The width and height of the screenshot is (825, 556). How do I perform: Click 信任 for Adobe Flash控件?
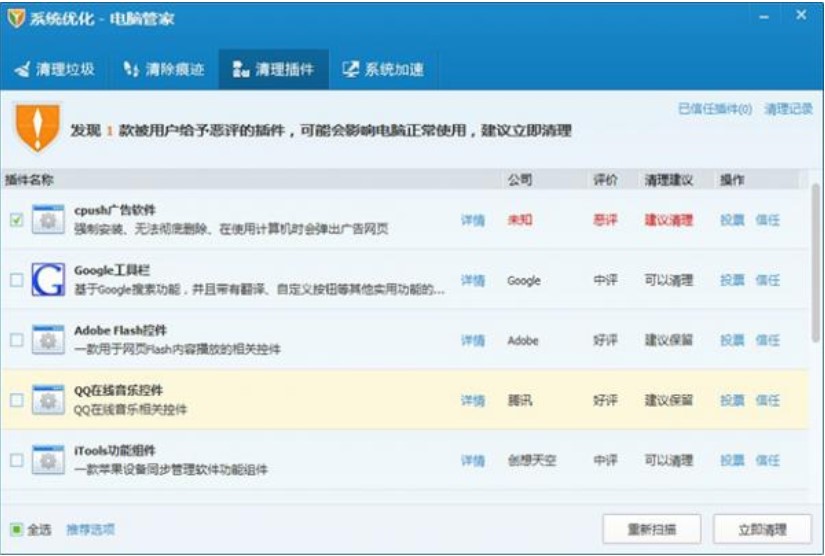coord(768,340)
